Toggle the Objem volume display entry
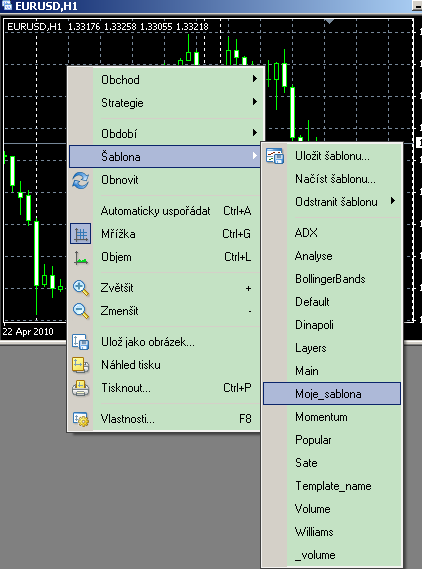Viewport: 422px width, 569px height. point(164,257)
